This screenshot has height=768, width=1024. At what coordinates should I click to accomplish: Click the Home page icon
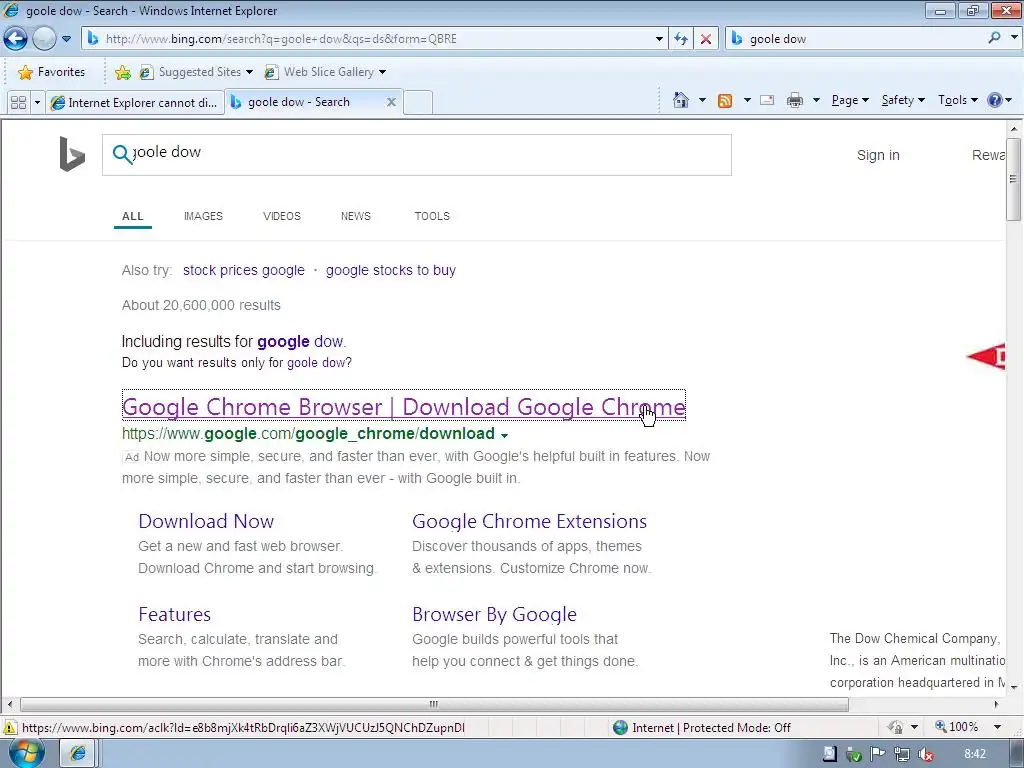point(680,100)
